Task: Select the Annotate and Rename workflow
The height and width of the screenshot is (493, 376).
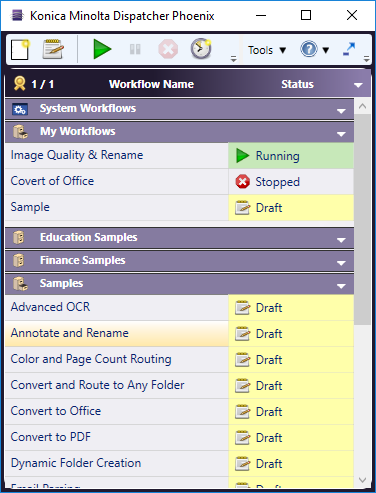Action: pos(117,333)
